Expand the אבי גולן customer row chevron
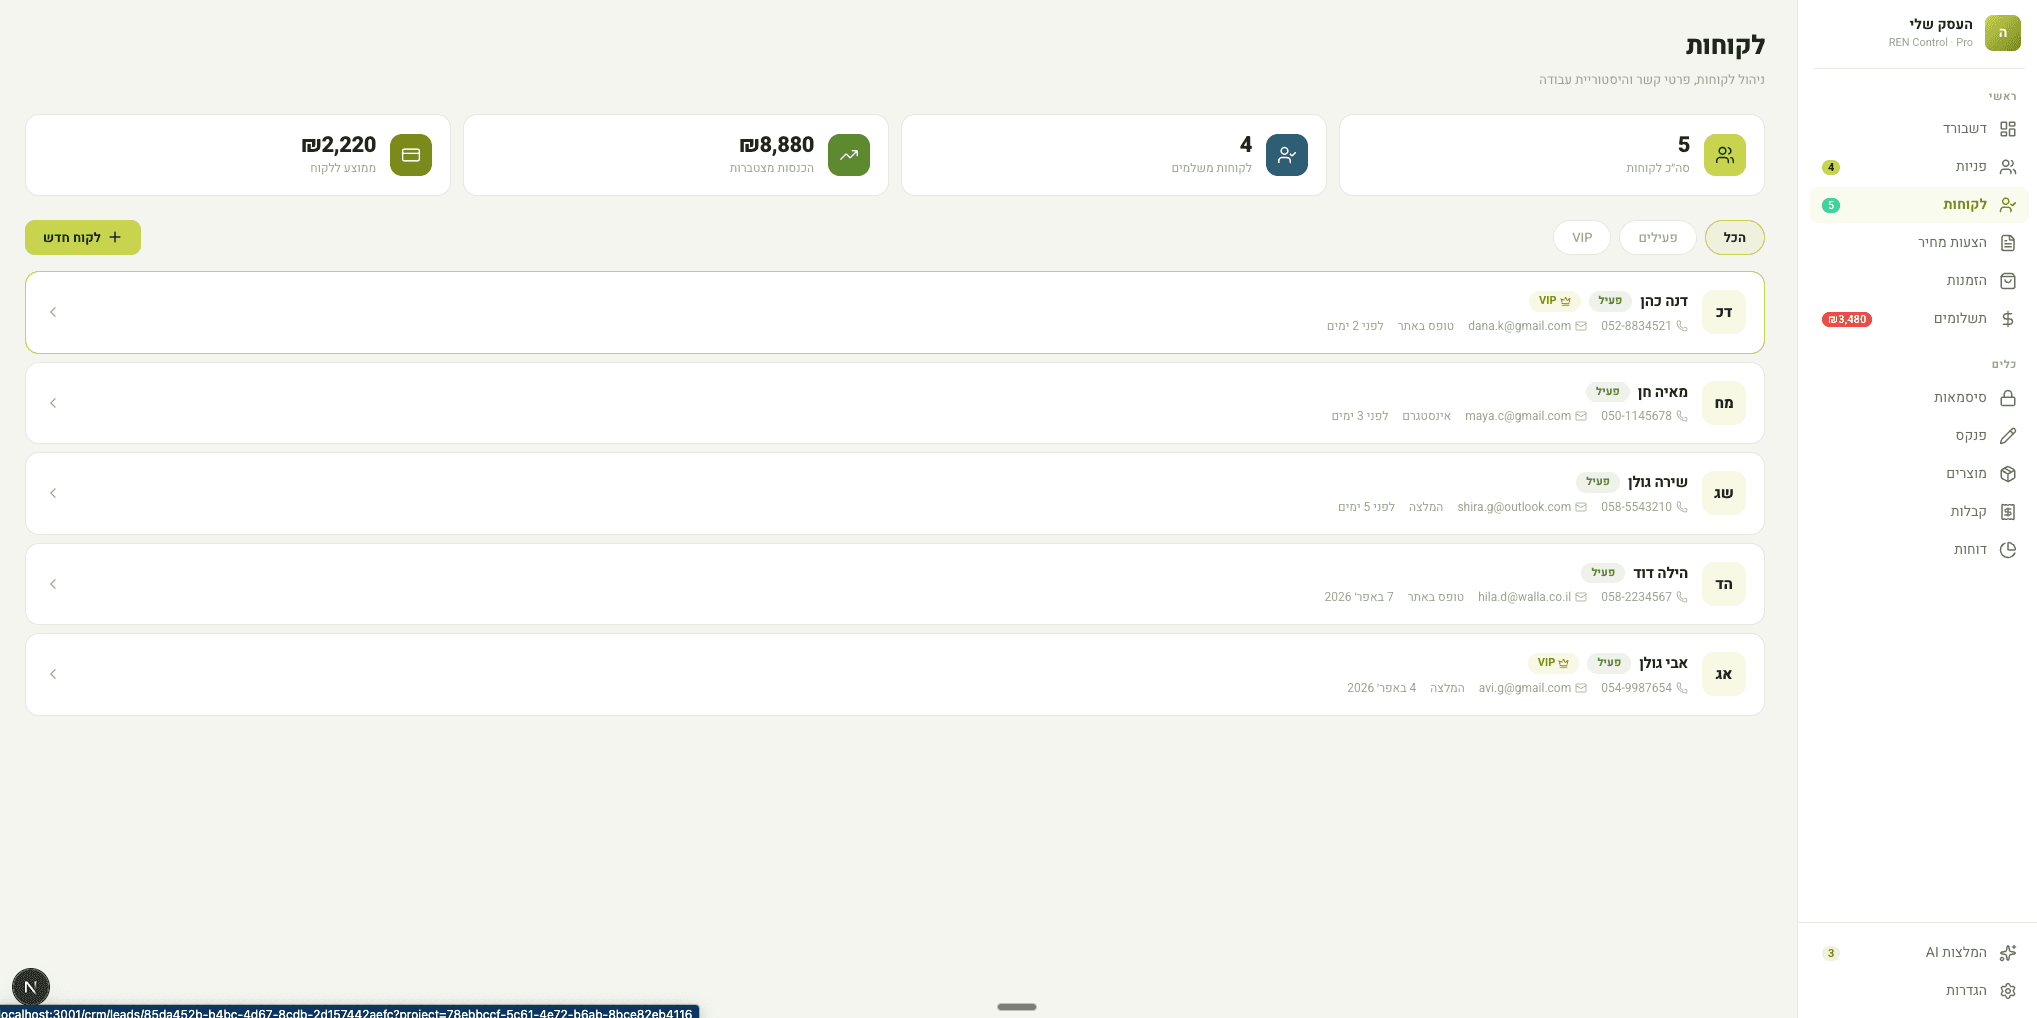 coord(53,674)
